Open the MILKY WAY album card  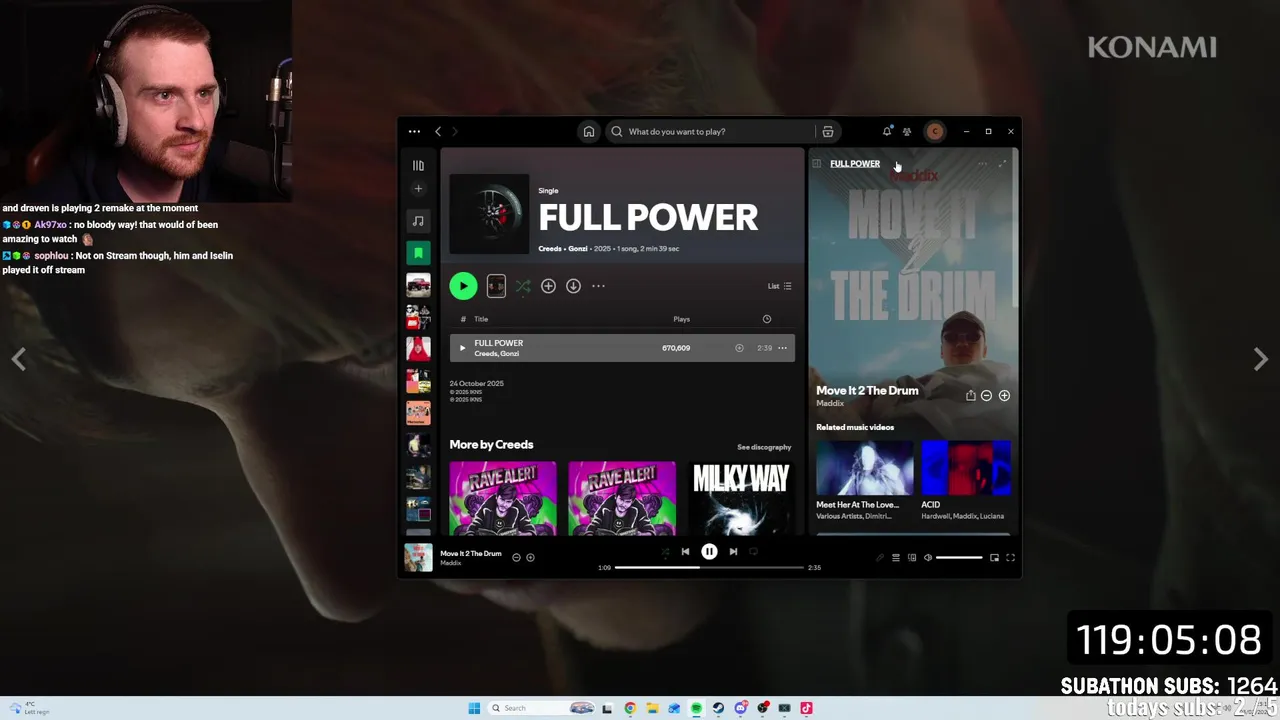(x=741, y=498)
